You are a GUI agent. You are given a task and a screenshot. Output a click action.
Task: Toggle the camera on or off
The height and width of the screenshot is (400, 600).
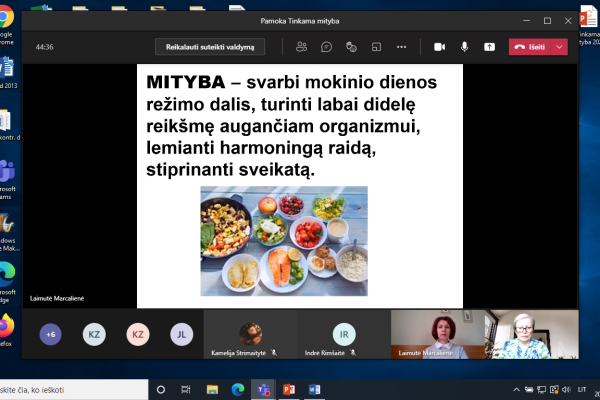pyautogui.click(x=439, y=47)
